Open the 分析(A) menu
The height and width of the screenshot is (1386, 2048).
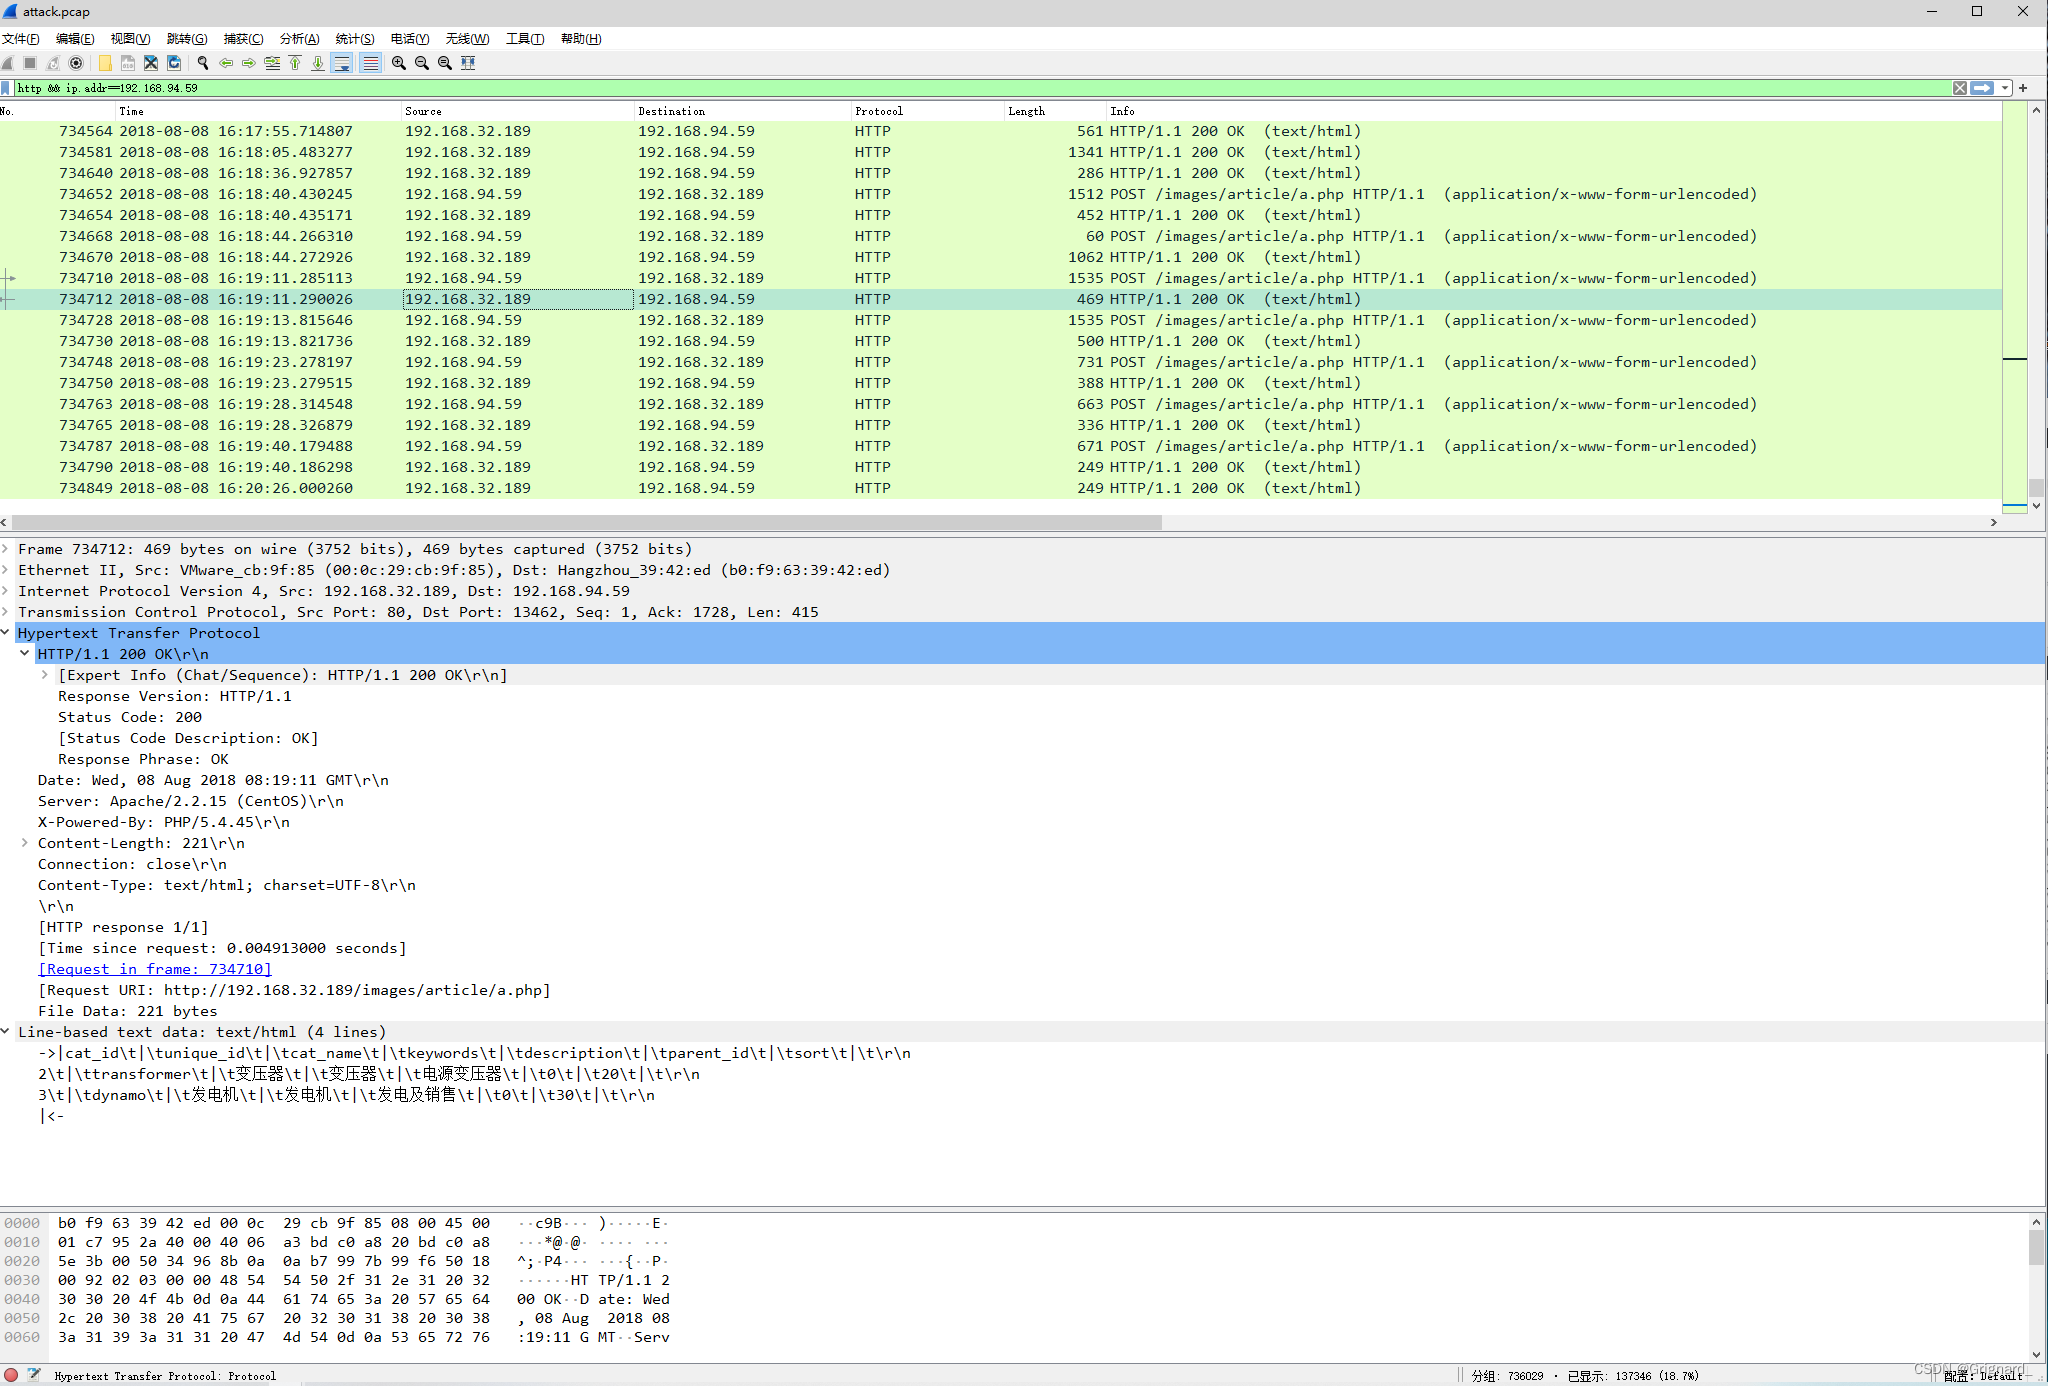tap(299, 39)
